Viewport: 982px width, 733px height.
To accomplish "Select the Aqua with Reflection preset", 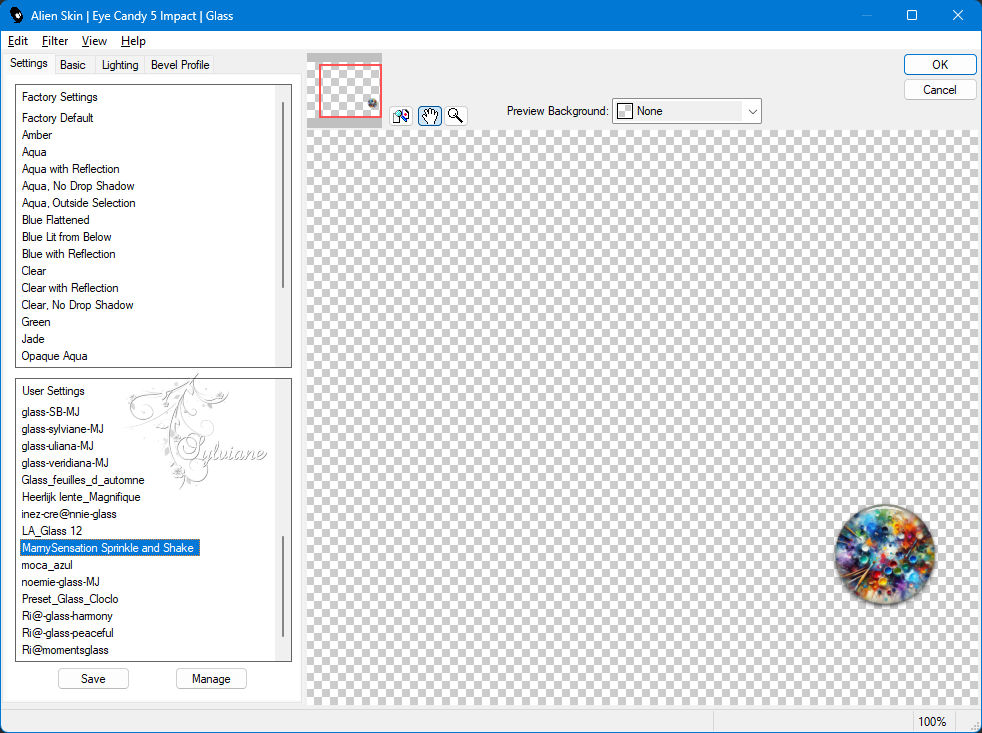I will click(71, 169).
